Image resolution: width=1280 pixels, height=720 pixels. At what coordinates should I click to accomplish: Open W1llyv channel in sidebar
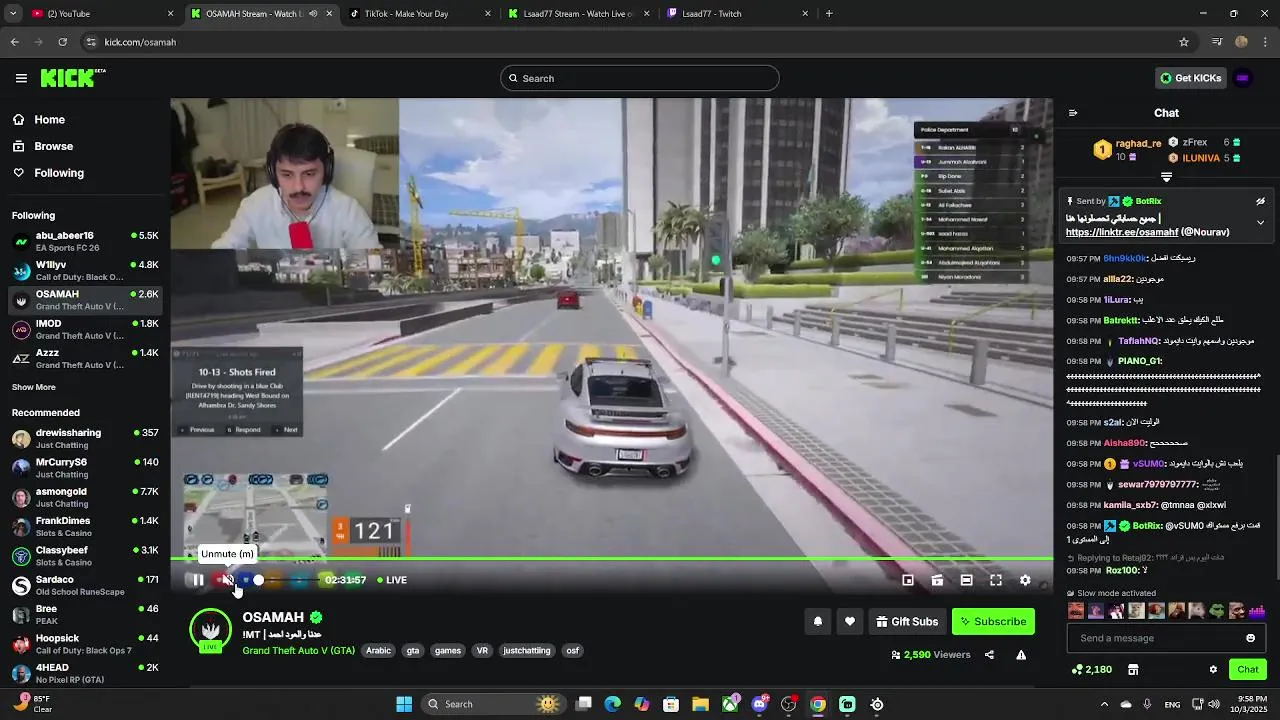coord(85,270)
